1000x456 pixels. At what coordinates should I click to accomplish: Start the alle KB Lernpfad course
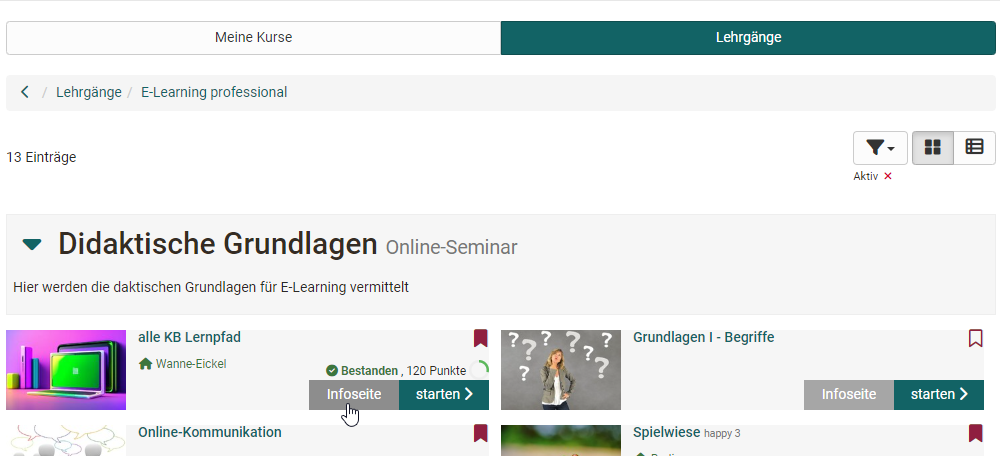coord(444,395)
